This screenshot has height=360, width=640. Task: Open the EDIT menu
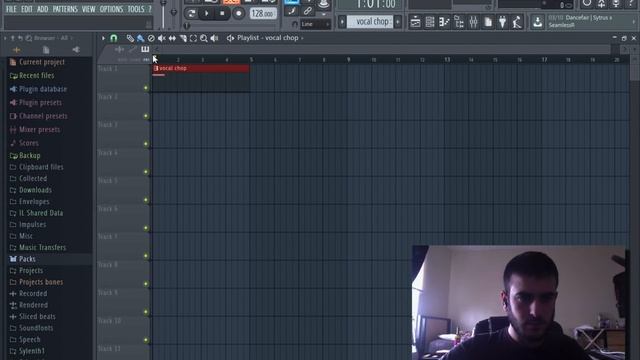(x=27, y=9)
